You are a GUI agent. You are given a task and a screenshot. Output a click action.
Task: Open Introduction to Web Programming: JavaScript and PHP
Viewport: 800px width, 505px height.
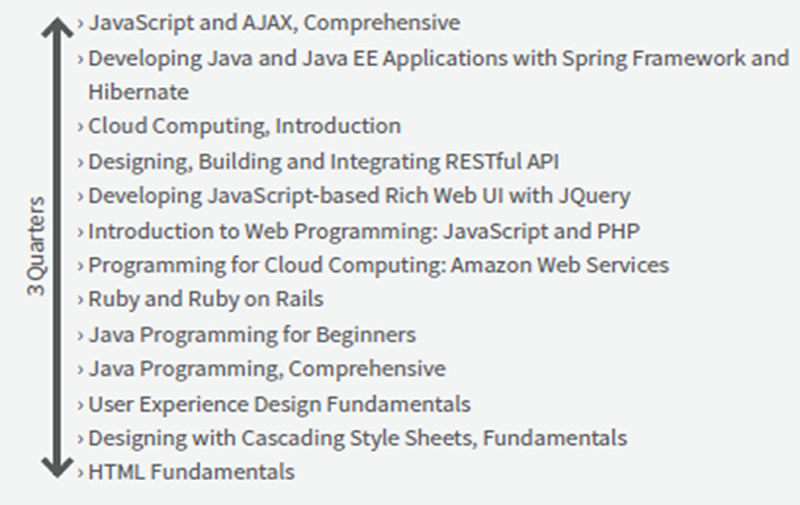pyautogui.click(x=364, y=231)
